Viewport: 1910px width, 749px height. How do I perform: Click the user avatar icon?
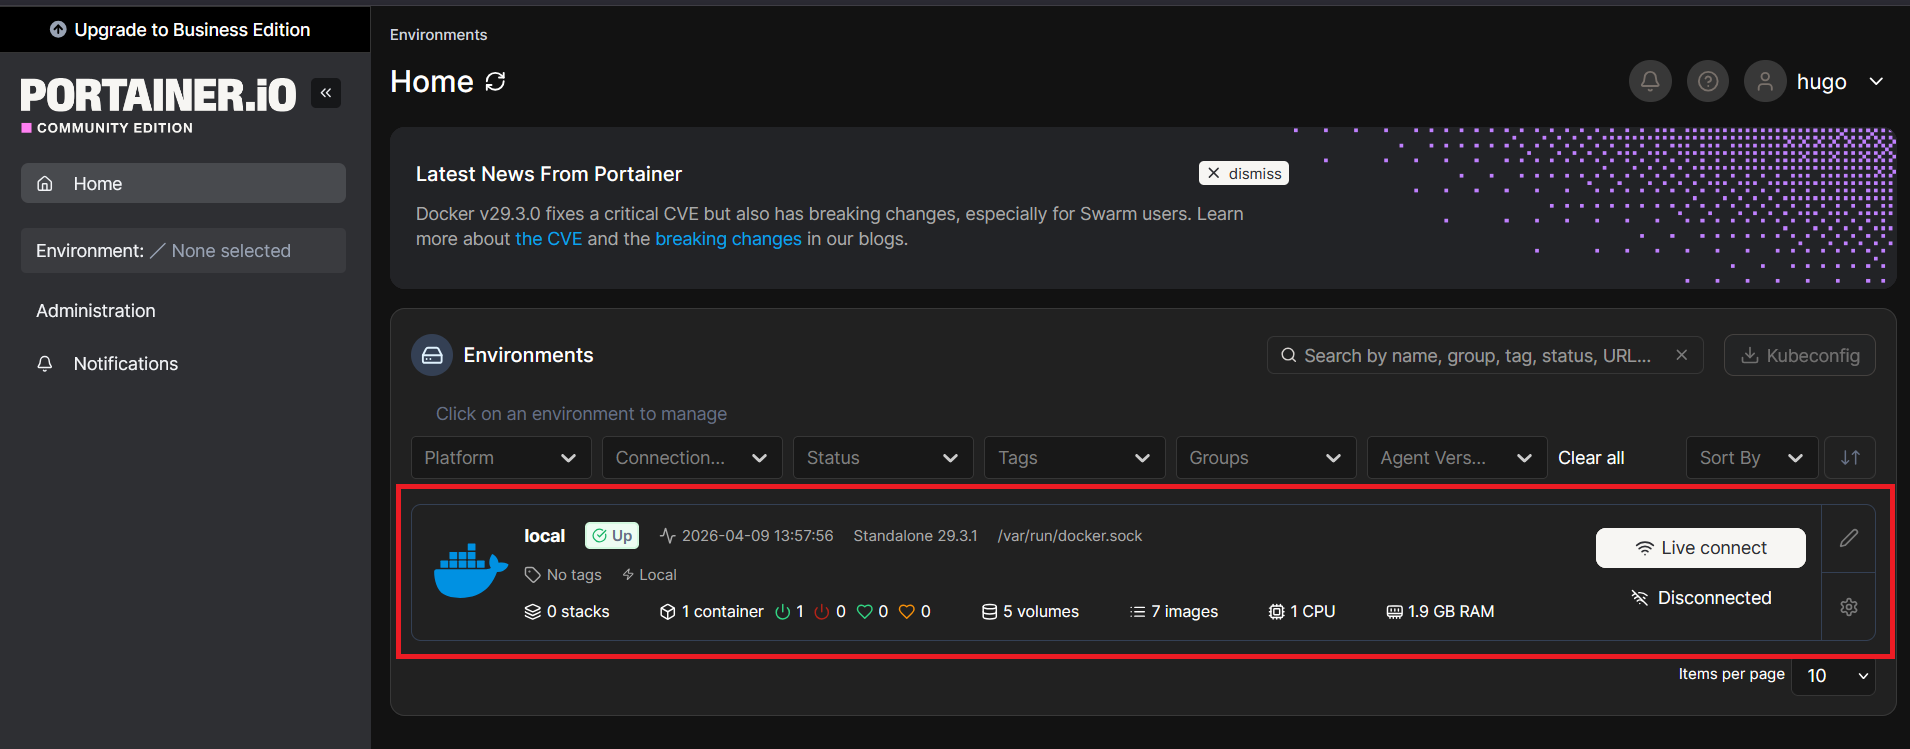point(1765,81)
